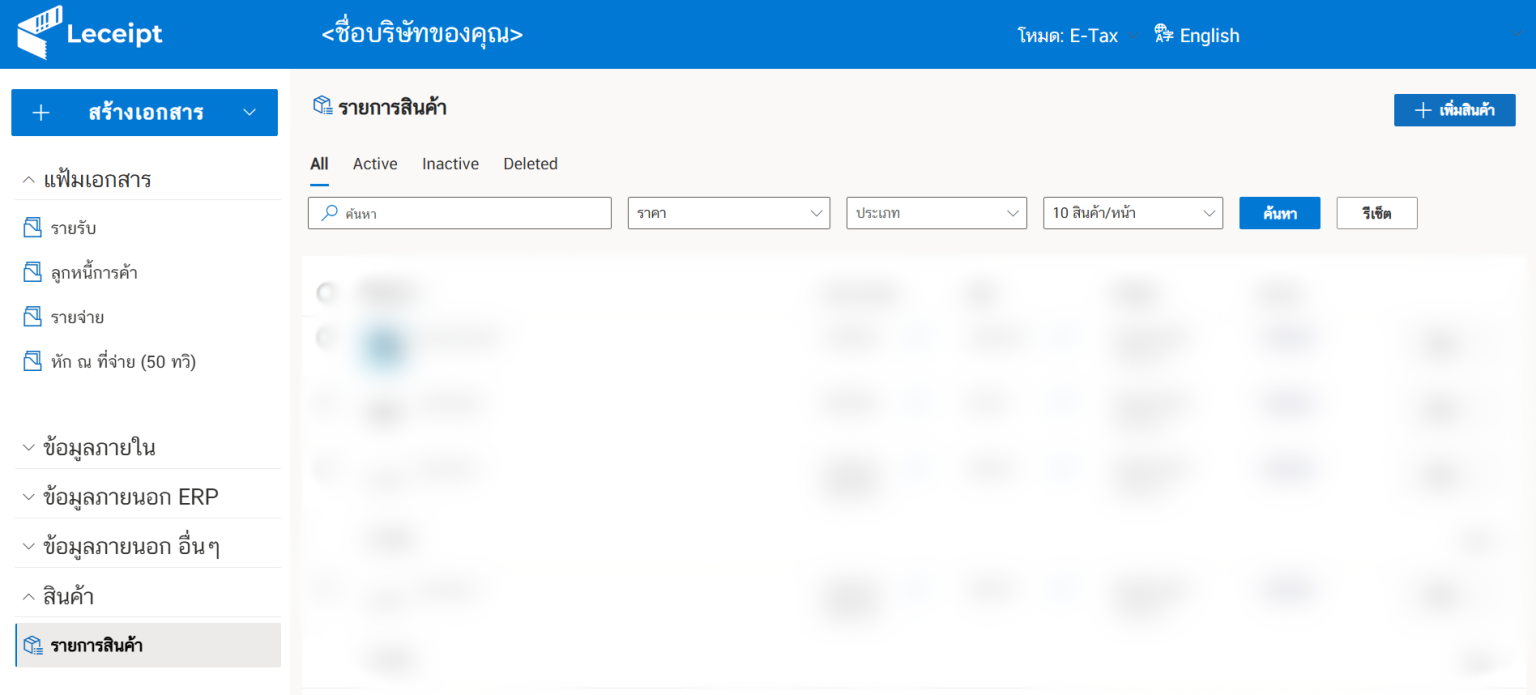1536x695 pixels.
Task: Click the หัก ณ ที่จ่าย (50 ทวิ) icon
Action: (x=32, y=361)
